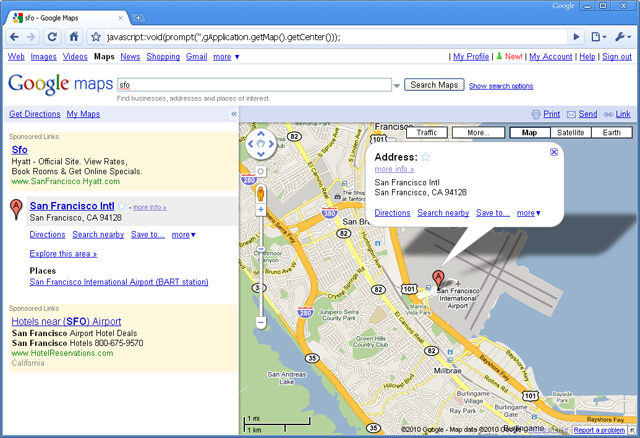Open 'Explore this area' link
This screenshot has height=438, width=640.
(x=63, y=253)
